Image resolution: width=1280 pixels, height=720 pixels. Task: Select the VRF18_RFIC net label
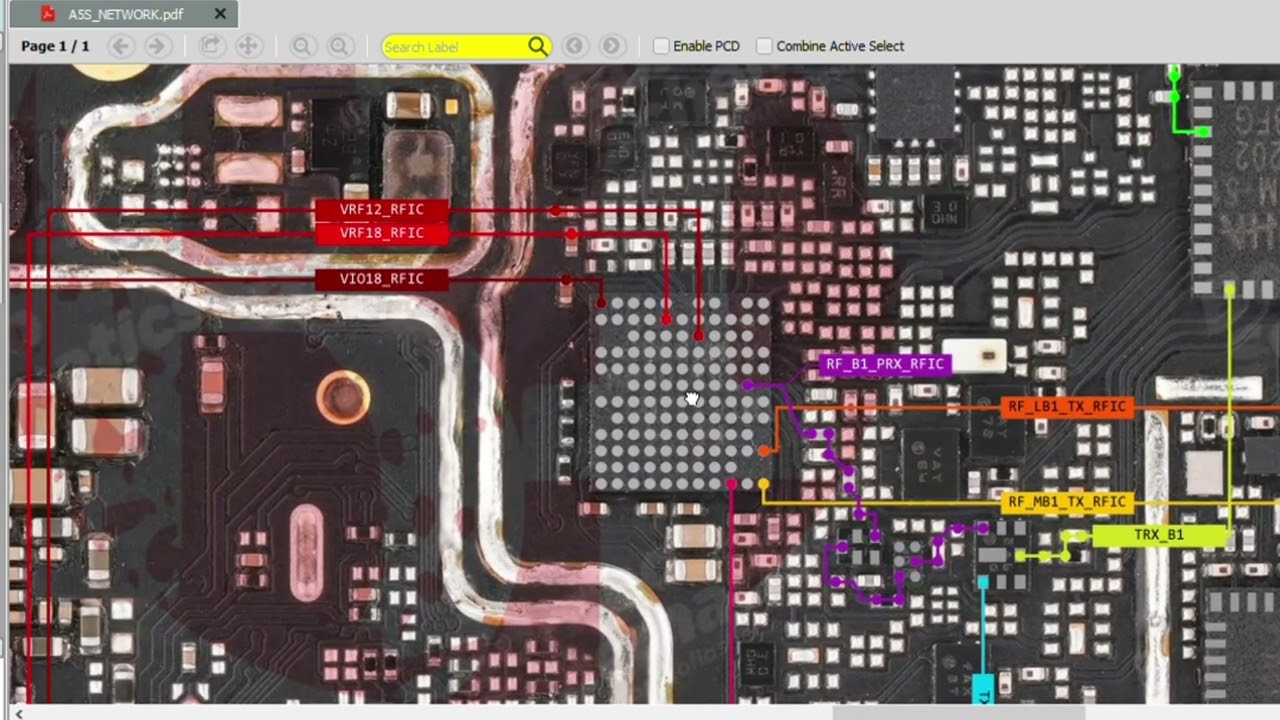[382, 233]
